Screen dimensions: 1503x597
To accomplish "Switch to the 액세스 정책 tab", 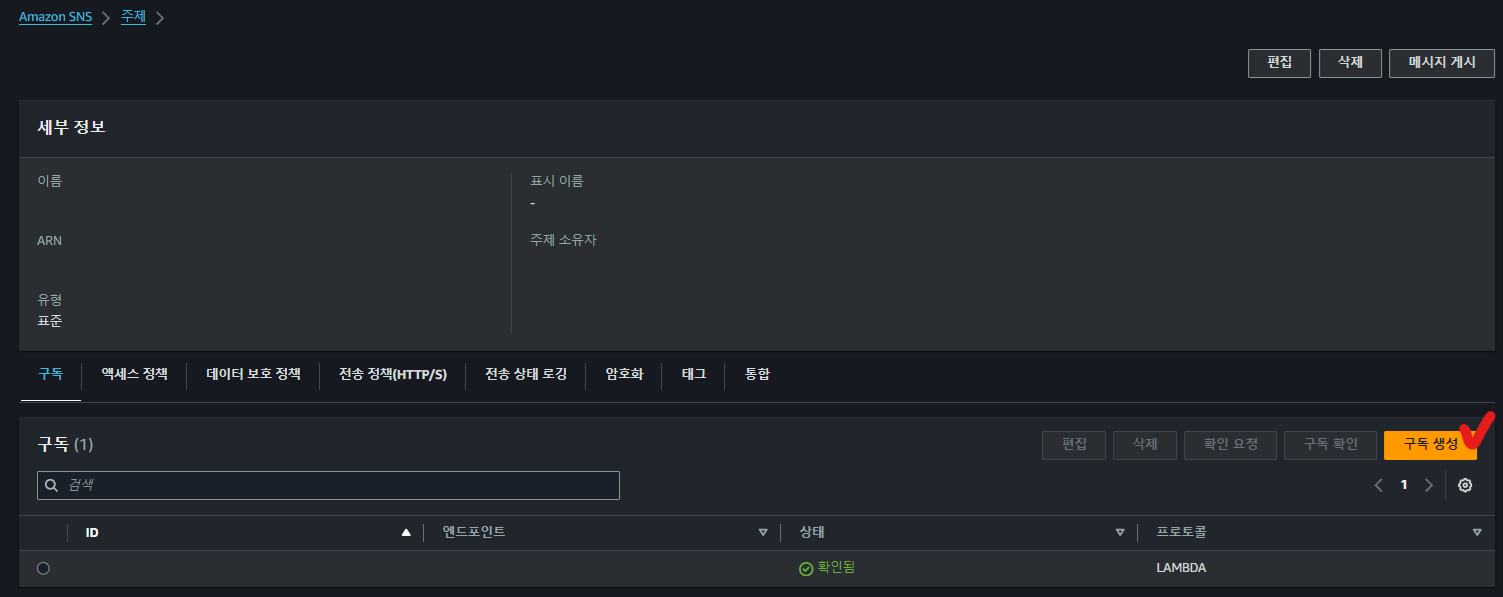I will 134,374.
